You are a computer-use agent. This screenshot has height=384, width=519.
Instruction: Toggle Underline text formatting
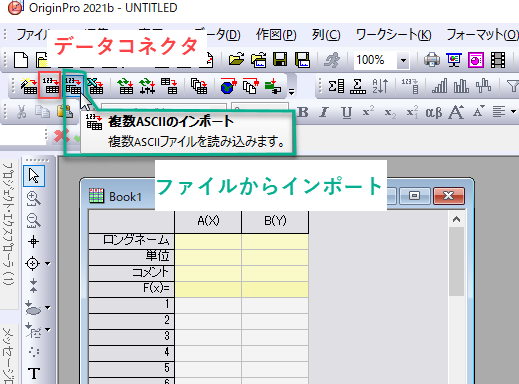click(347, 113)
